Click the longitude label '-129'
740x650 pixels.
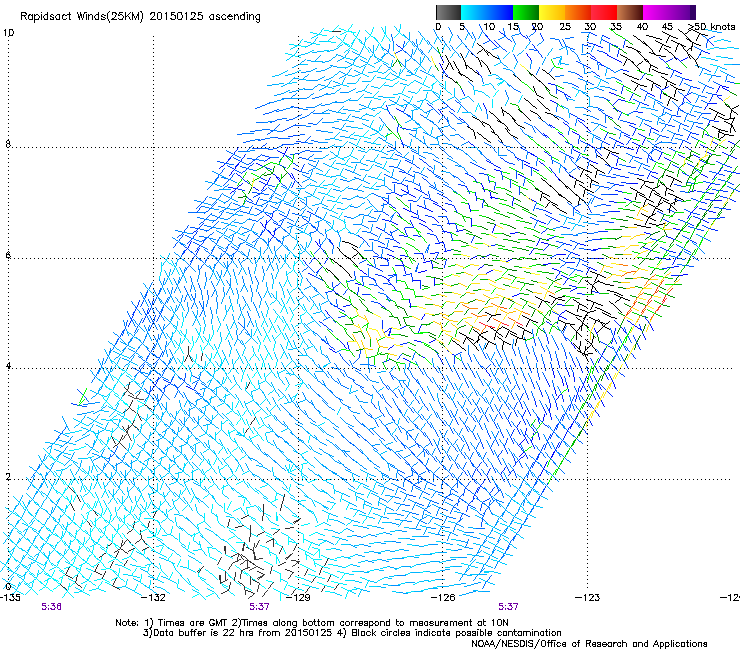298,598
